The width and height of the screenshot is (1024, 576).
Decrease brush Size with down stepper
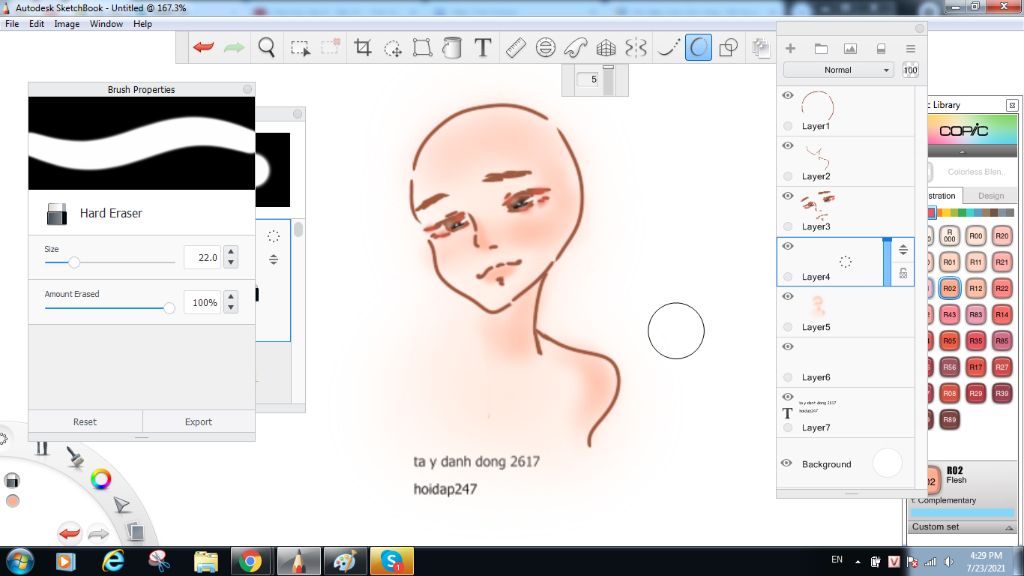tap(231, 263)
